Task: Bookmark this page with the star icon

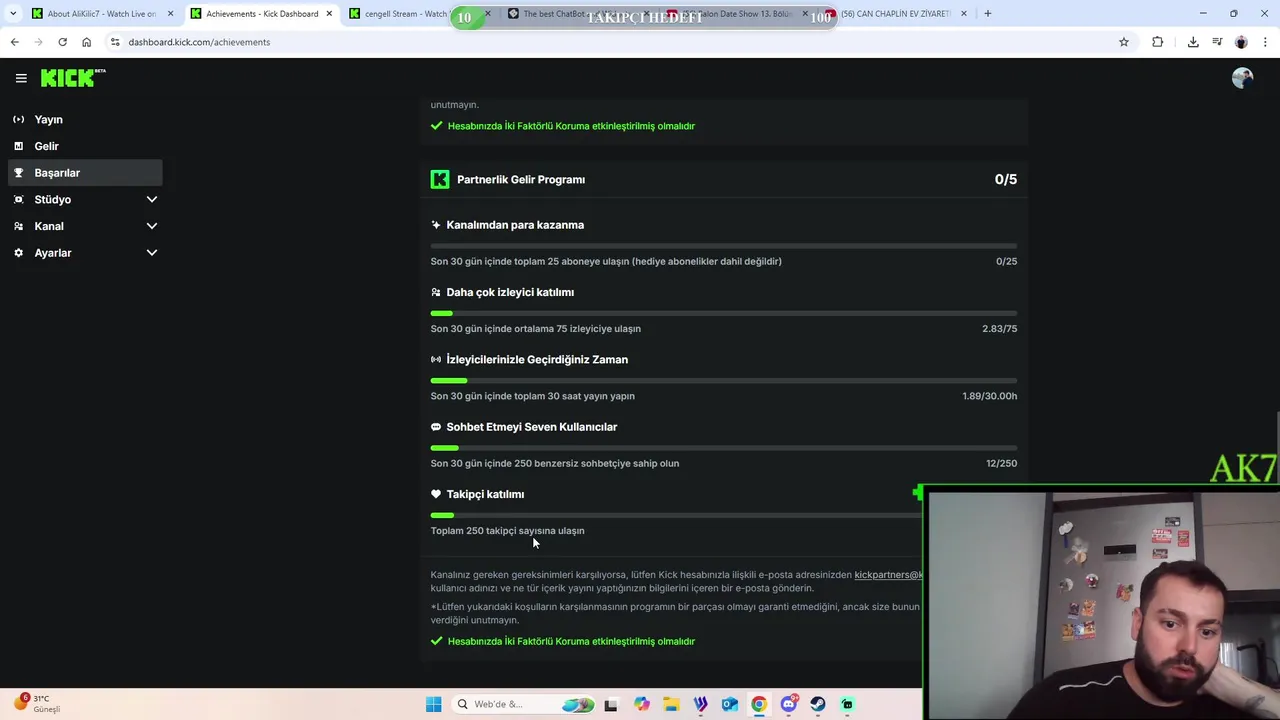Action: [1124, 42]
